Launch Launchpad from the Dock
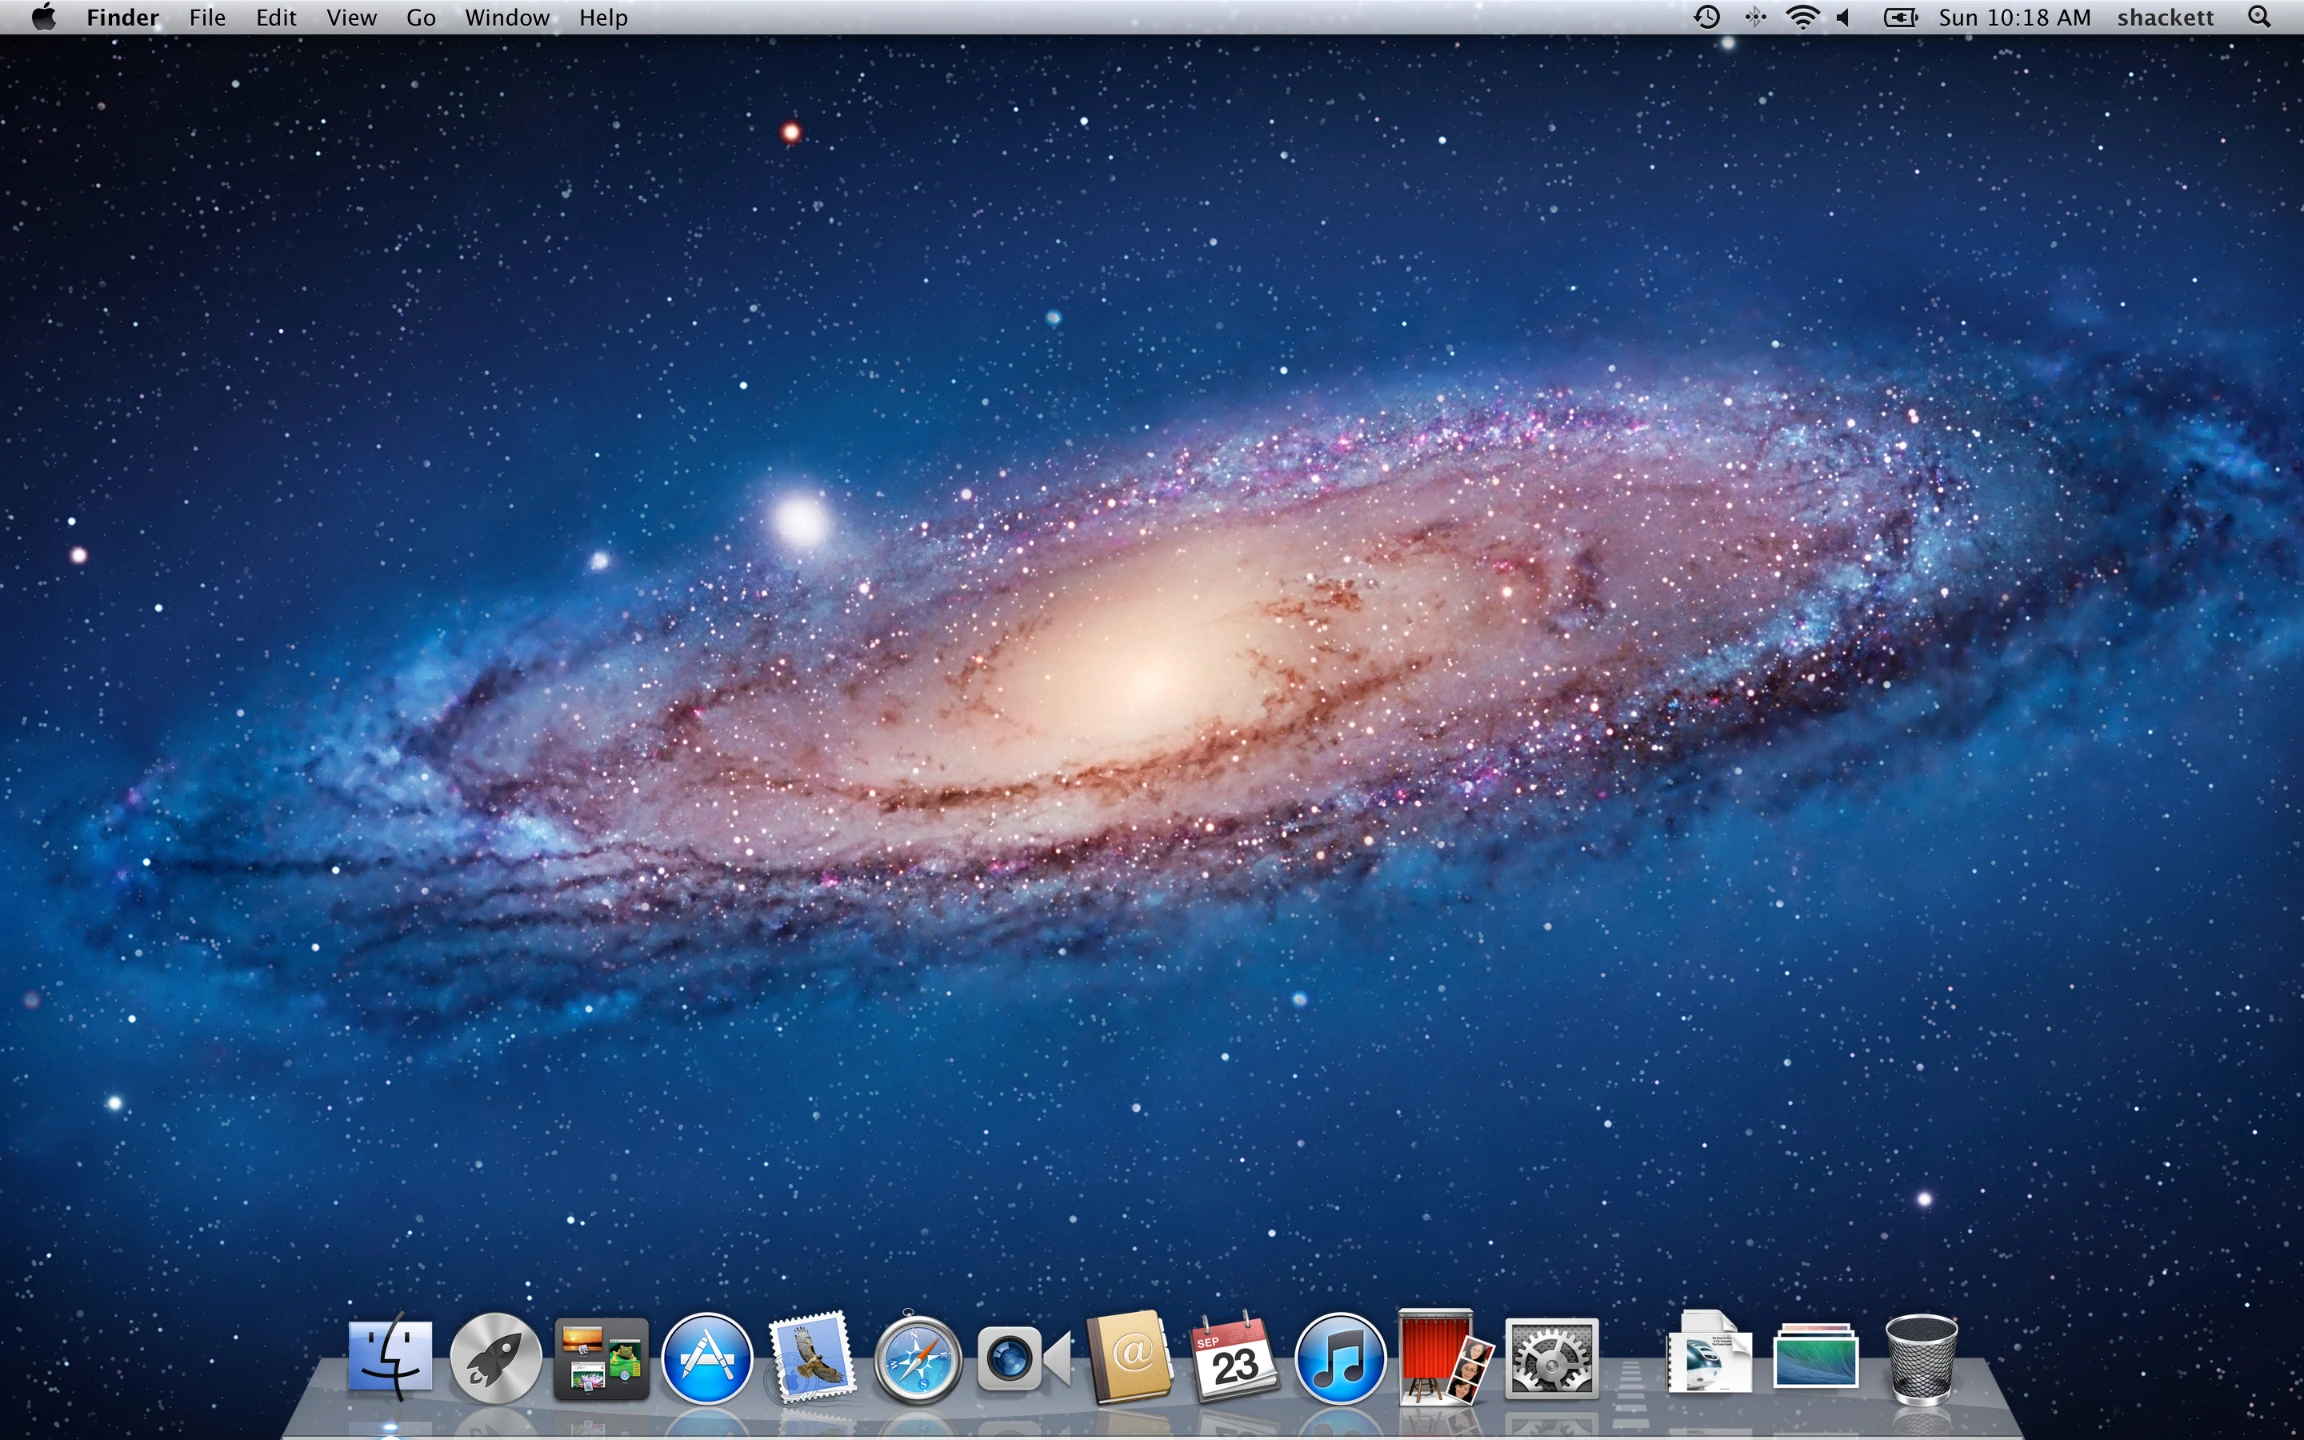 [496, 1358]
